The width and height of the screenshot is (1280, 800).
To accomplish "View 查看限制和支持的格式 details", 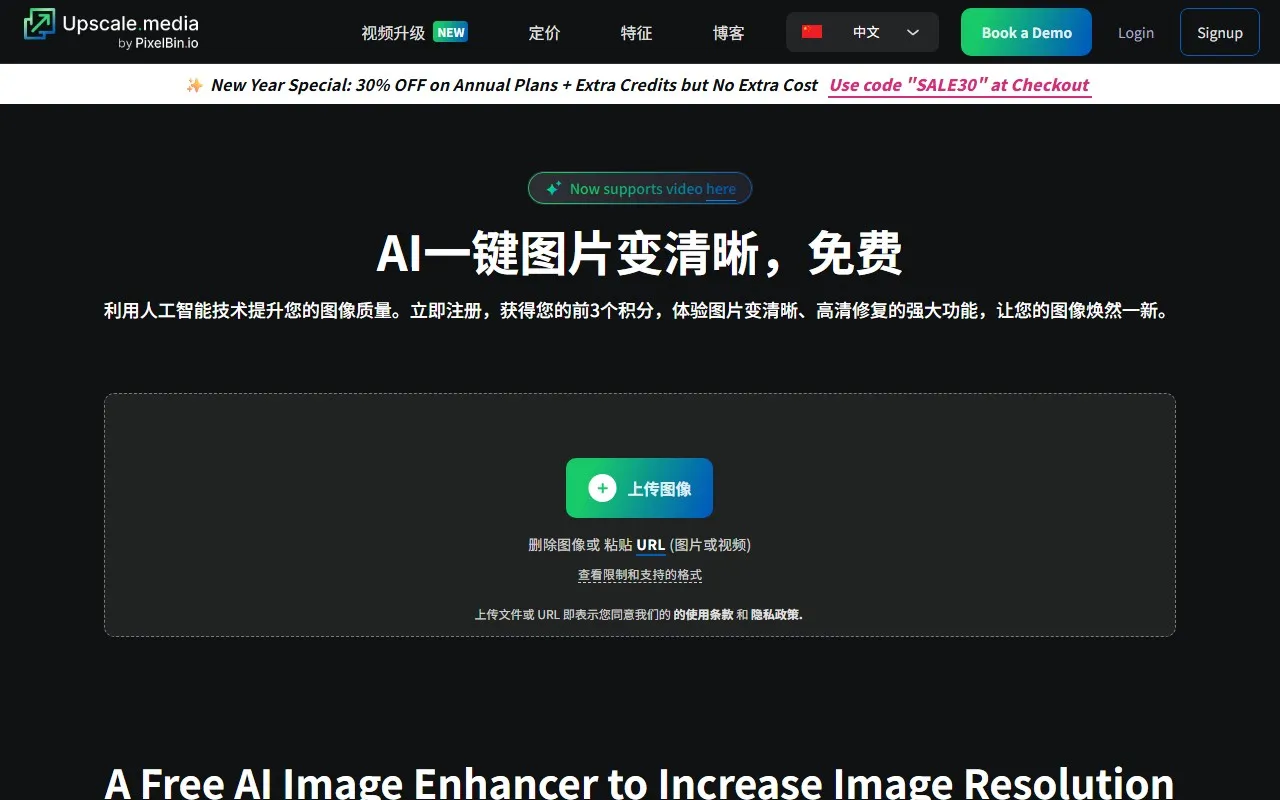I will pos(640,575).
